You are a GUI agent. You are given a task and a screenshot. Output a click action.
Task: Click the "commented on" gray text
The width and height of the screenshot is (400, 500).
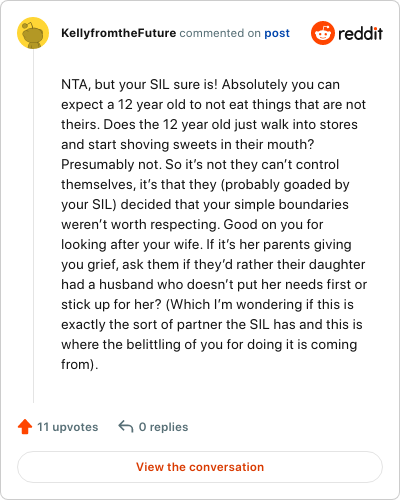pos(220,33)
